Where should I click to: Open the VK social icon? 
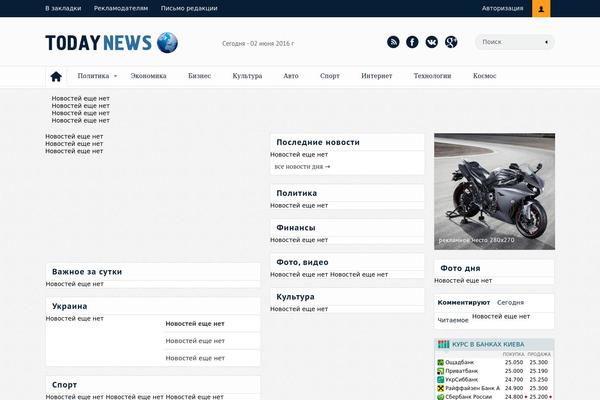coord(432,42)
